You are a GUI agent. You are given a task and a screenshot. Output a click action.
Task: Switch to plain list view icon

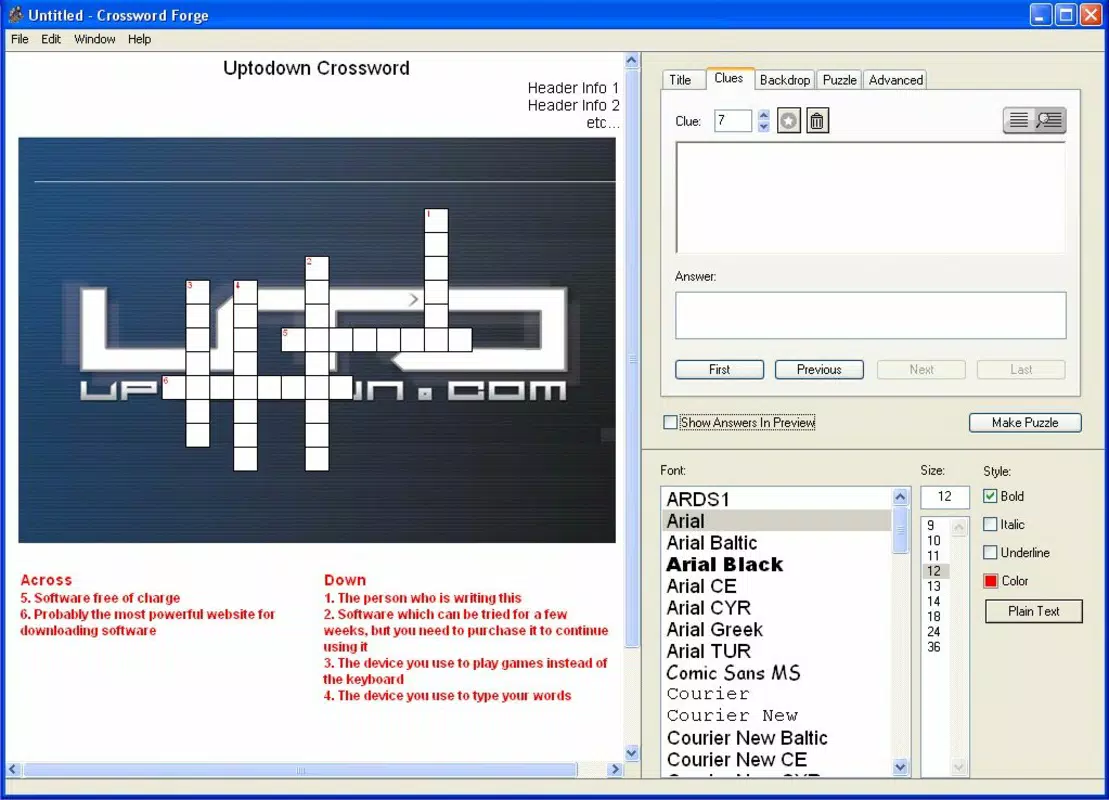tap(1018, 120)
